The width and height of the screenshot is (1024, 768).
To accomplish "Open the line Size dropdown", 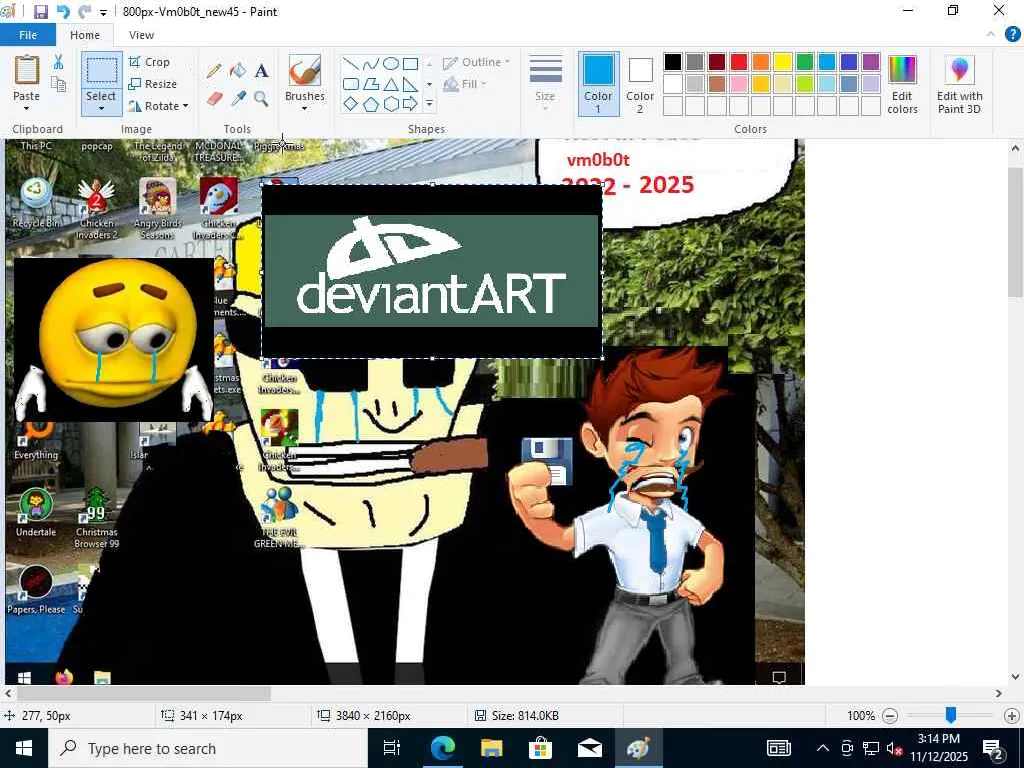I will pyautogui.click(x=545, y=84).
